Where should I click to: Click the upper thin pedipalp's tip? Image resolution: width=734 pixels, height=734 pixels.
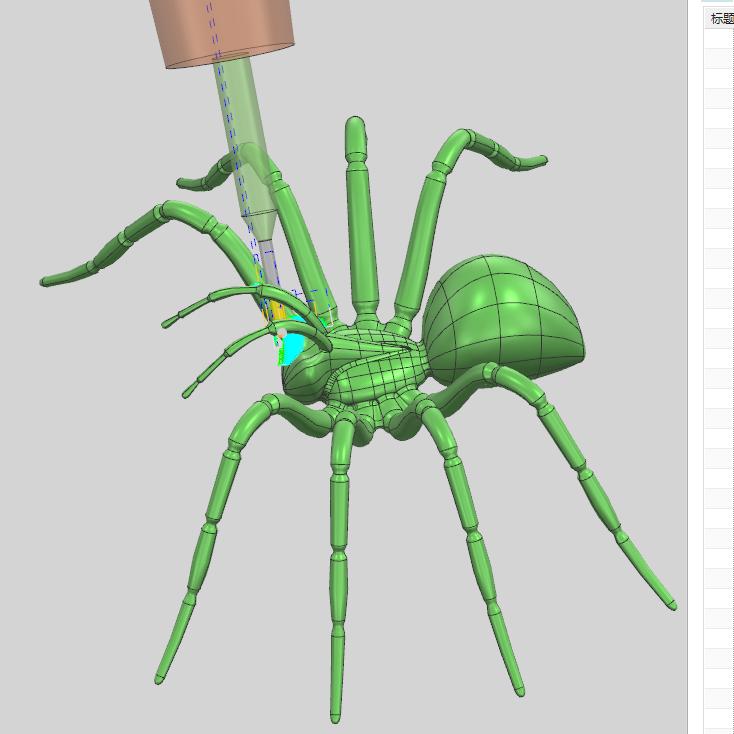pyautogui.click(x=166, y=324)
